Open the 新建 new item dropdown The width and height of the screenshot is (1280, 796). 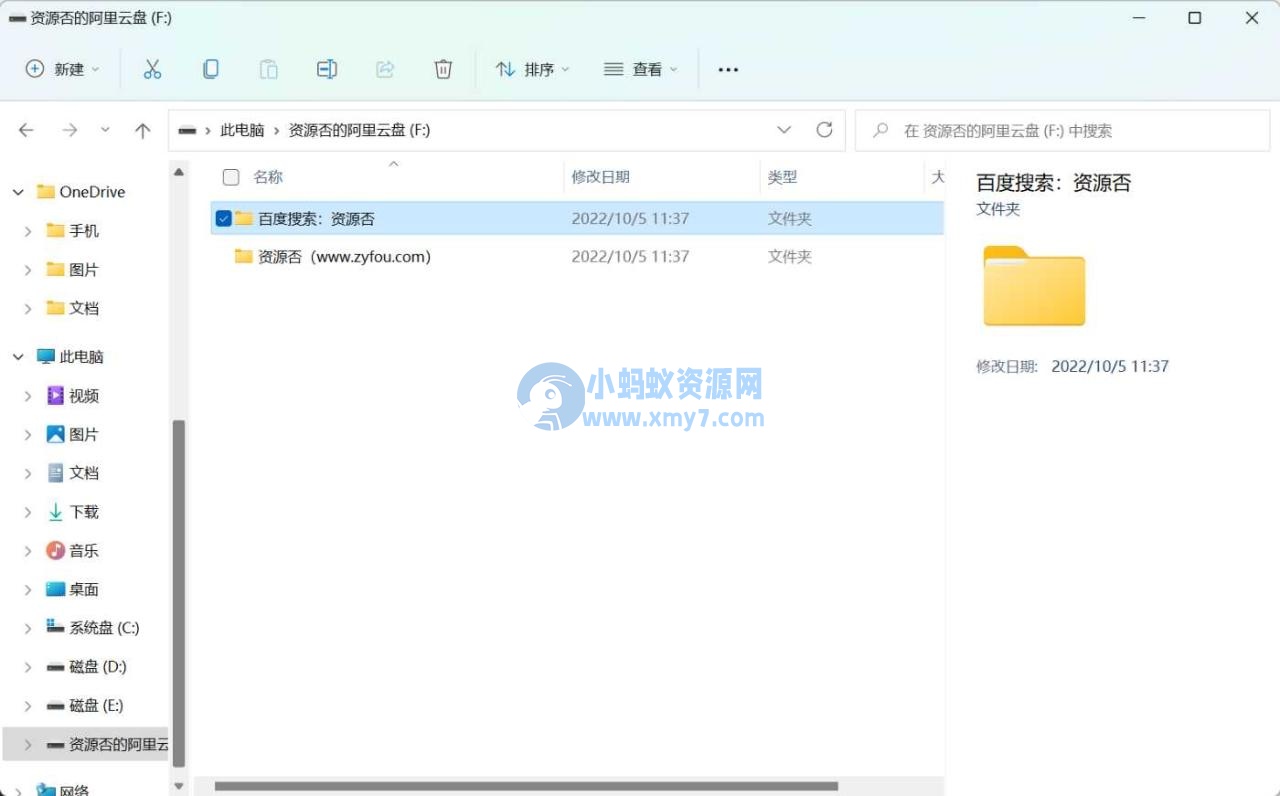[x=63, y=69]
